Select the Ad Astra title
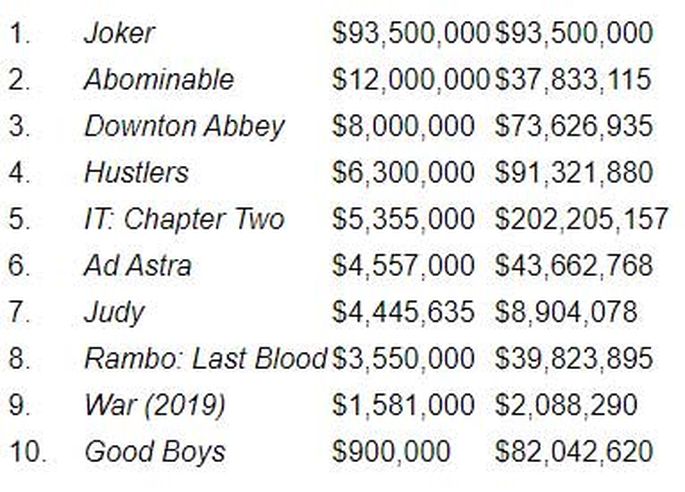 (138, 266)
